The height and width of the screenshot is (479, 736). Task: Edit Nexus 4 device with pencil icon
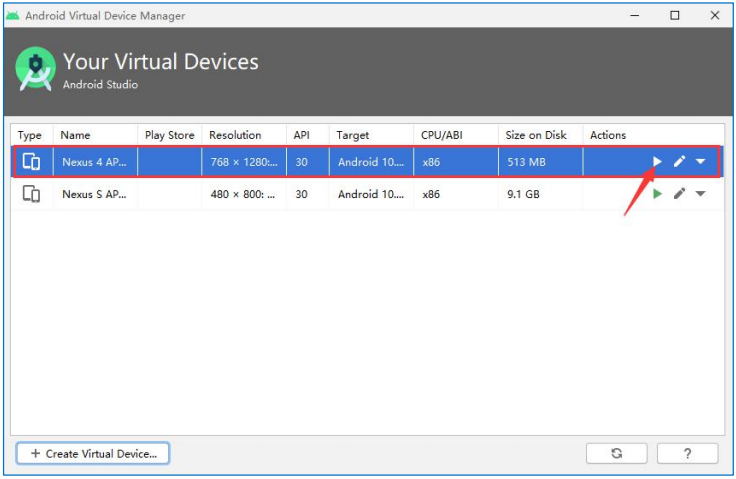click(679, 162)
